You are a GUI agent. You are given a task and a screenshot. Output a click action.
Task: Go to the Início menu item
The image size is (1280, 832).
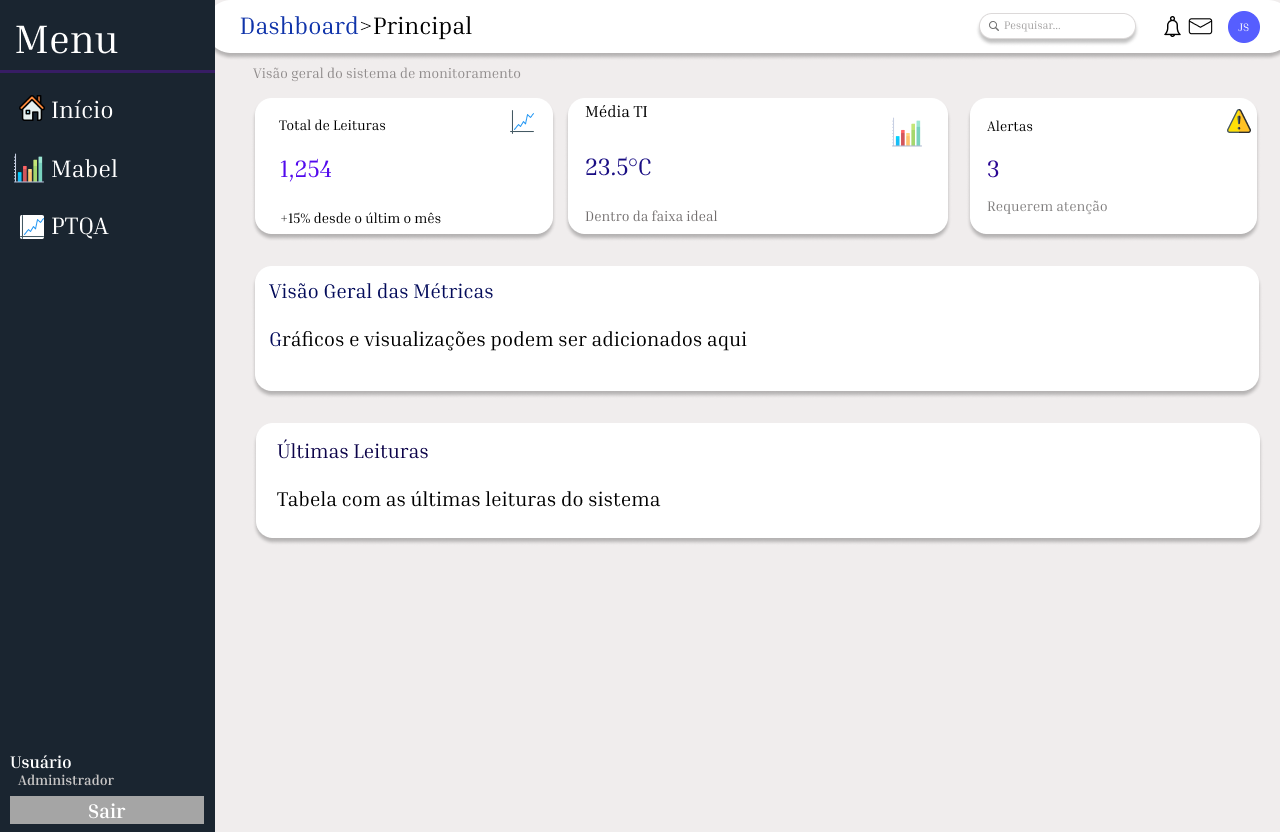(82, 110)
